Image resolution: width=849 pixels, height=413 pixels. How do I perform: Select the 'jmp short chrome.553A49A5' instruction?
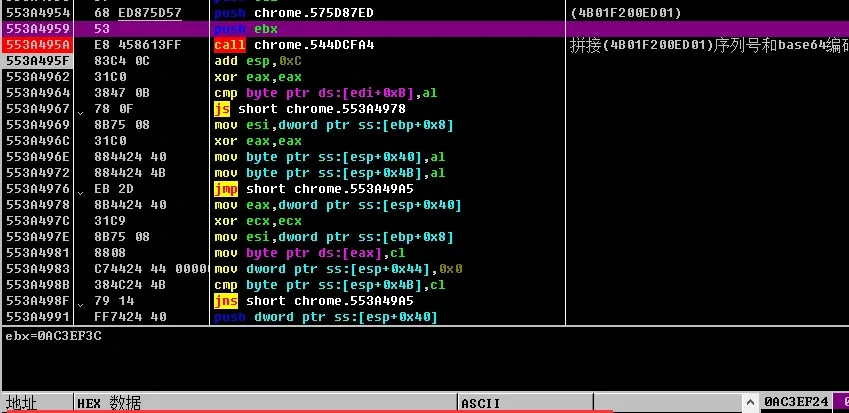point(314,189)
